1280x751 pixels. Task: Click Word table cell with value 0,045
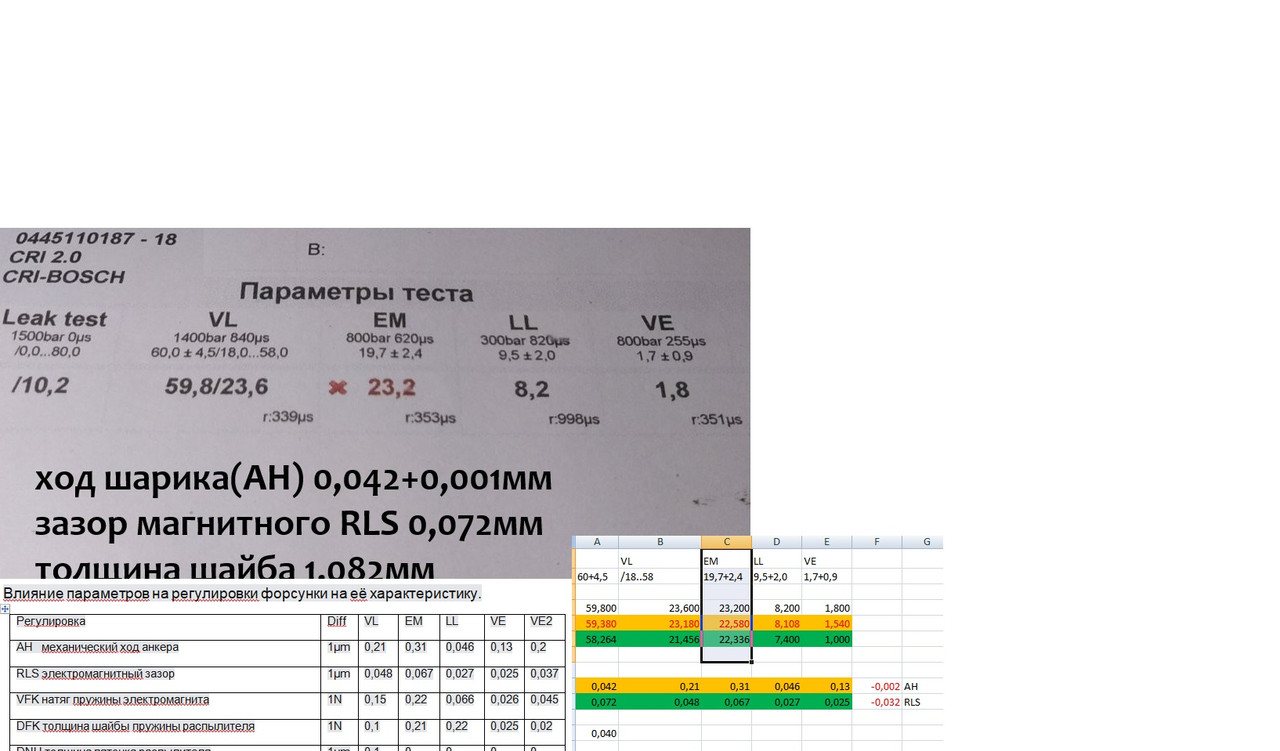pyautogui.click(x=545, y=706)
